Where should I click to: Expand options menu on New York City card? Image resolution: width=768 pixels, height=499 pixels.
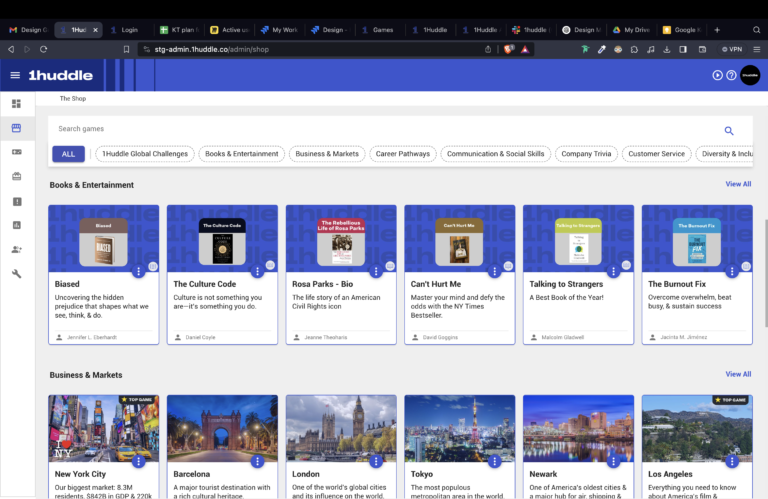(138, 461)
